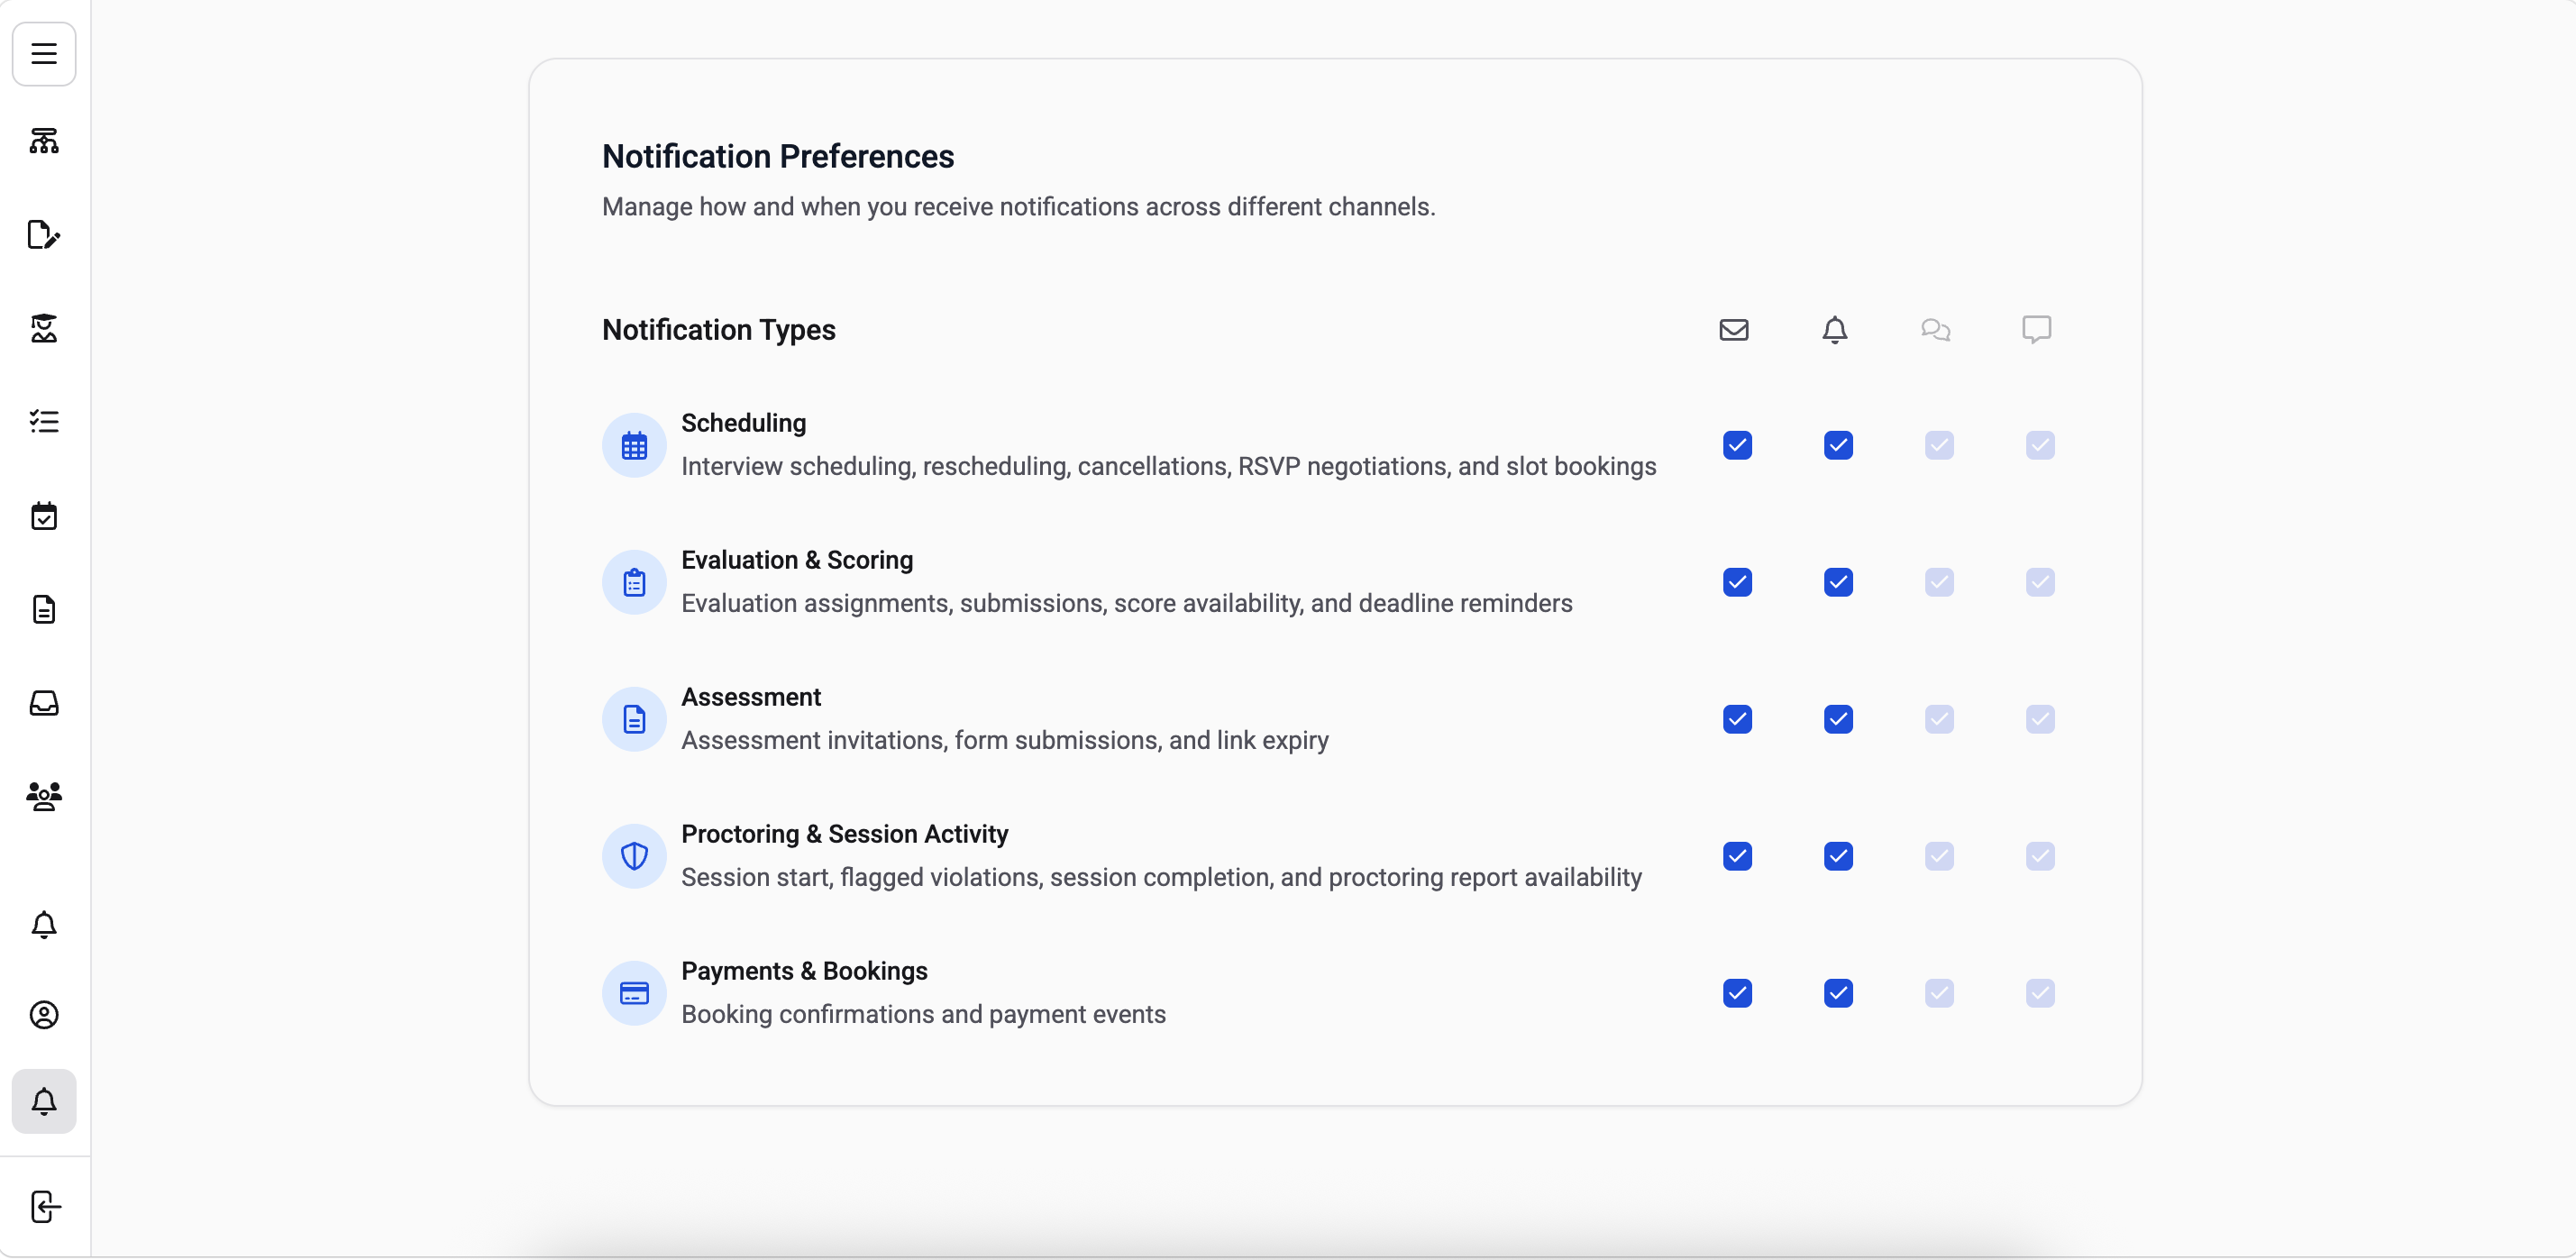Open the hamburger menu in sidebar

click(44, 54)
